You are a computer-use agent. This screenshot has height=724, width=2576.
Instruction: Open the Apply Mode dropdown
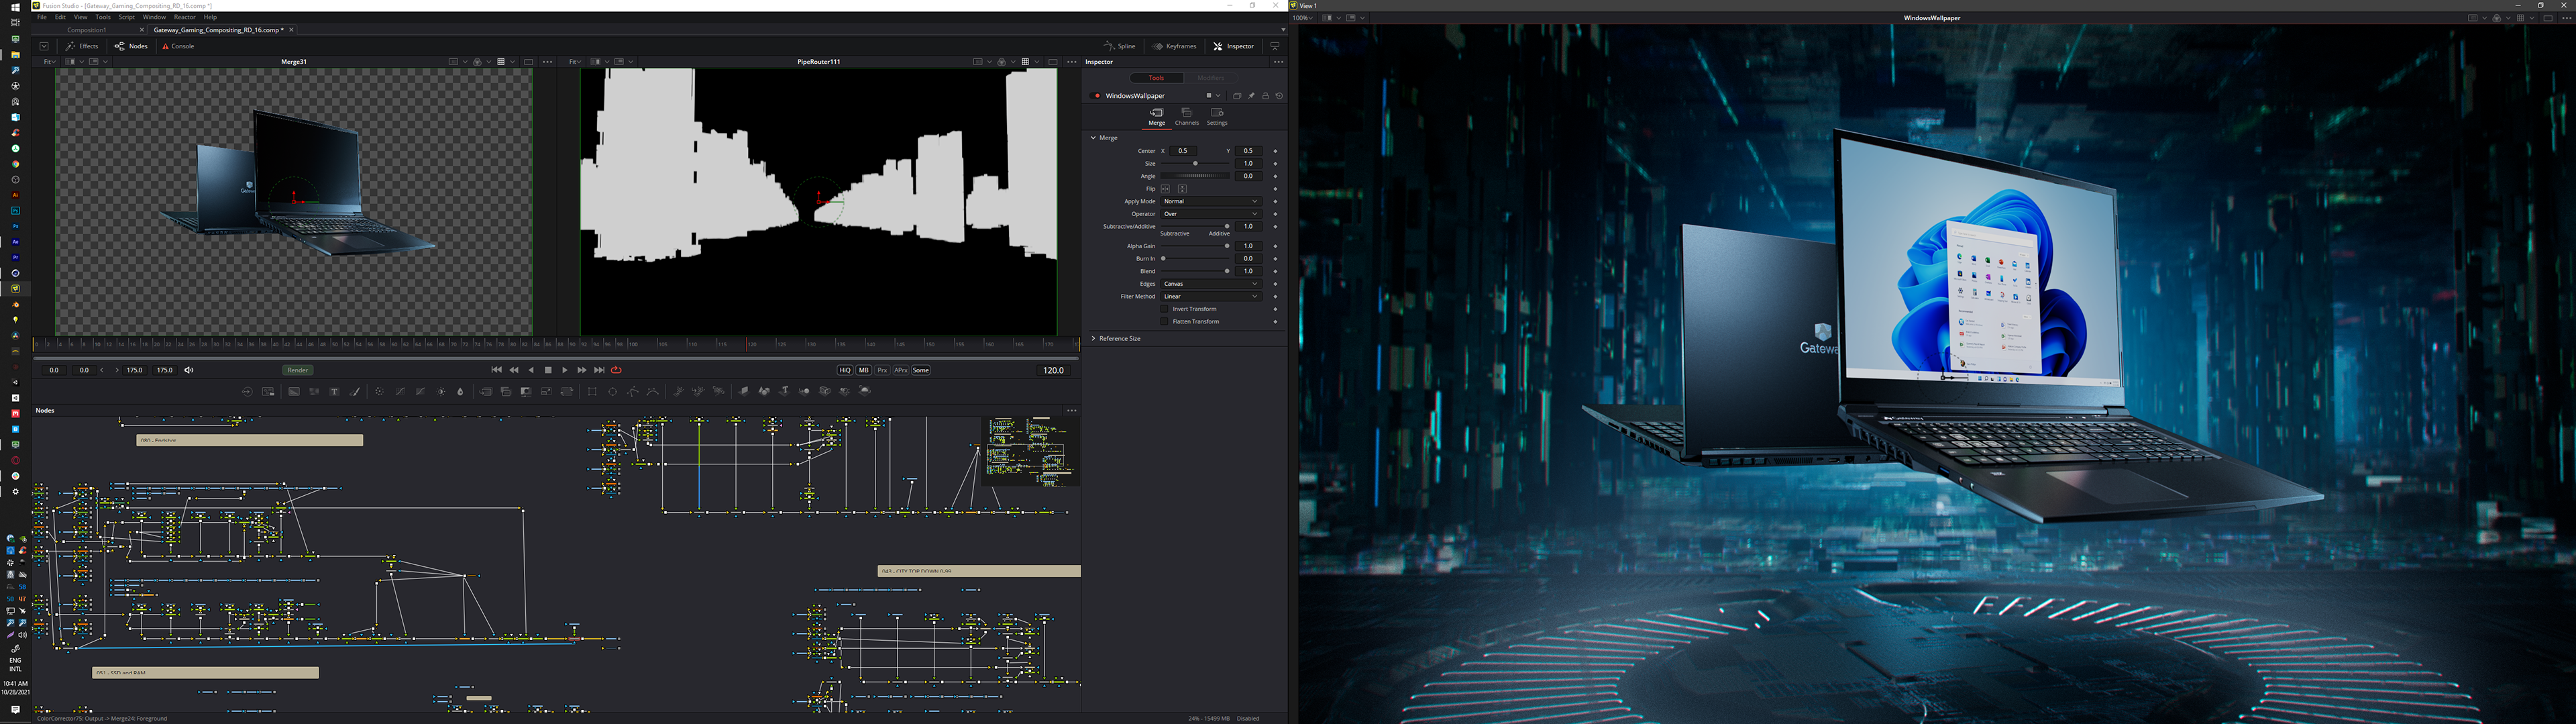[x=1210, y=201]
